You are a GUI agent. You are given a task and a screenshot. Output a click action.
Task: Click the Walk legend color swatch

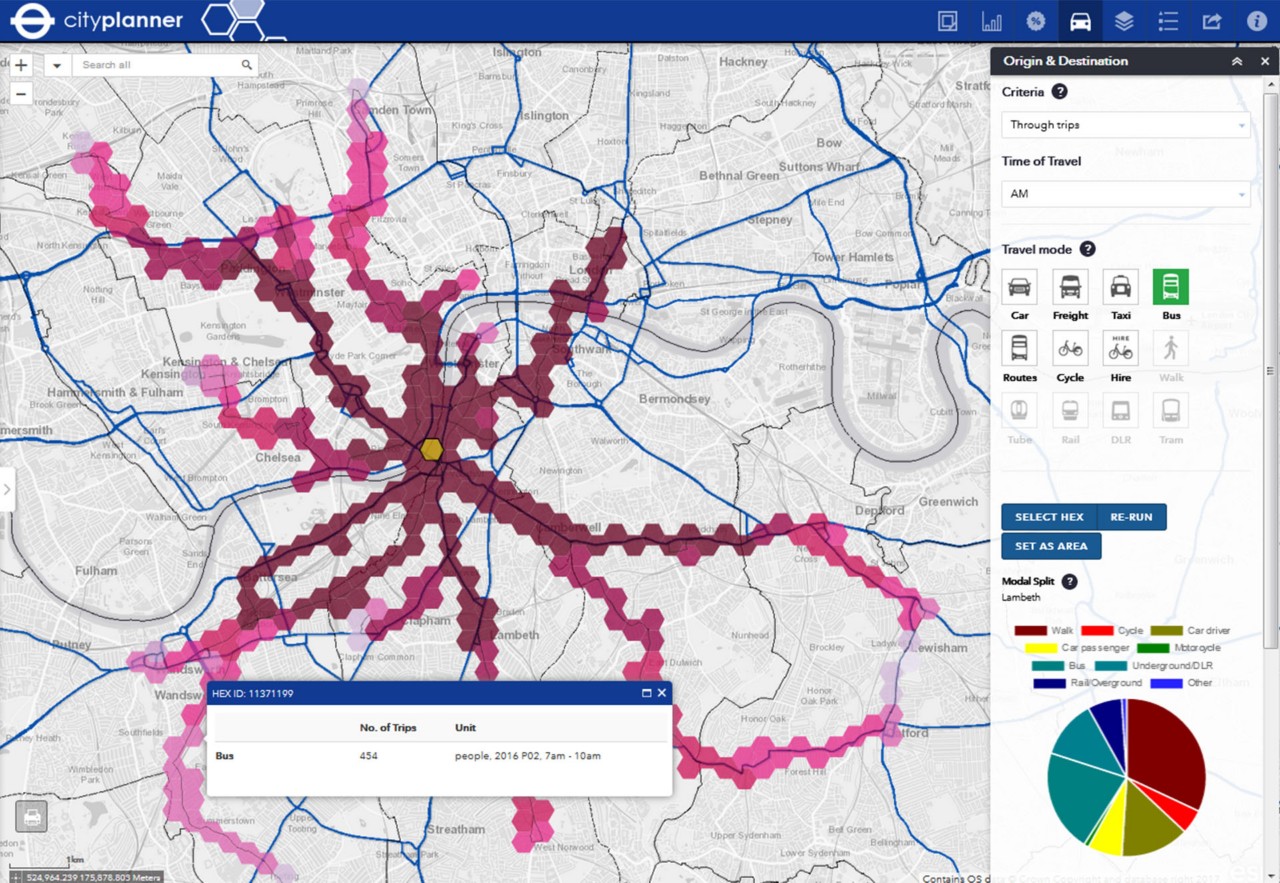point(1031,631)
